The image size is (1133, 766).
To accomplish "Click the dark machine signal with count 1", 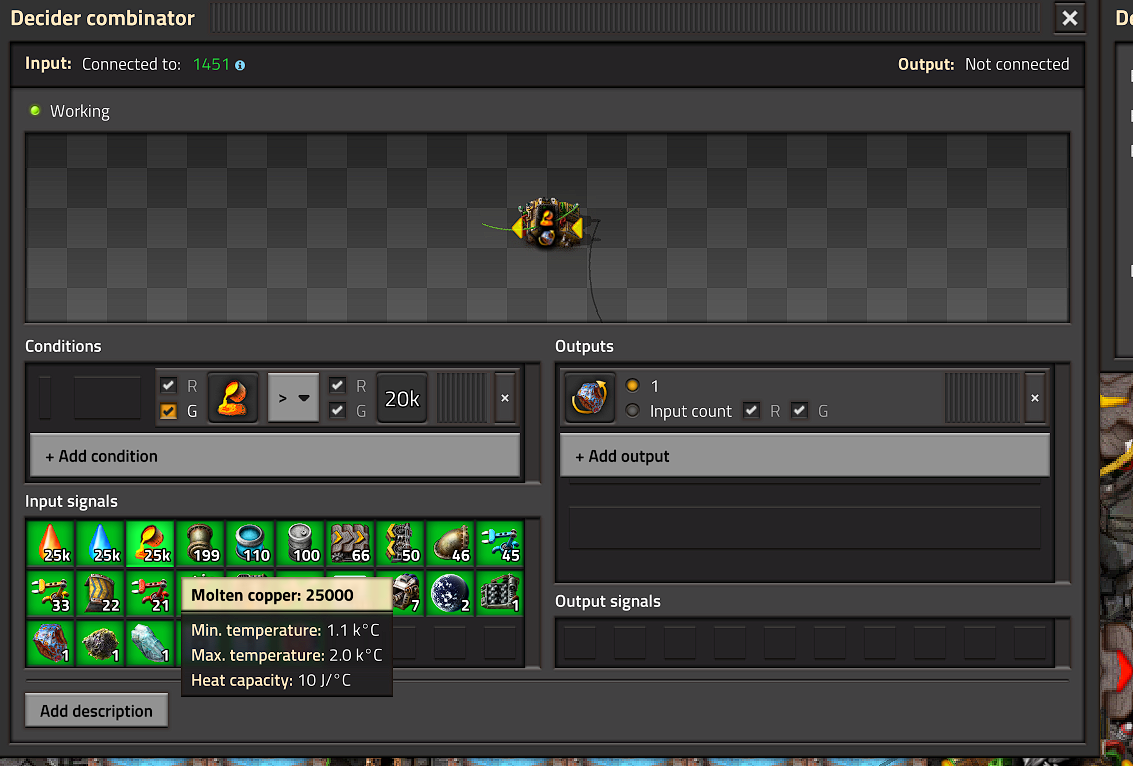I will (x=499, y=593).
